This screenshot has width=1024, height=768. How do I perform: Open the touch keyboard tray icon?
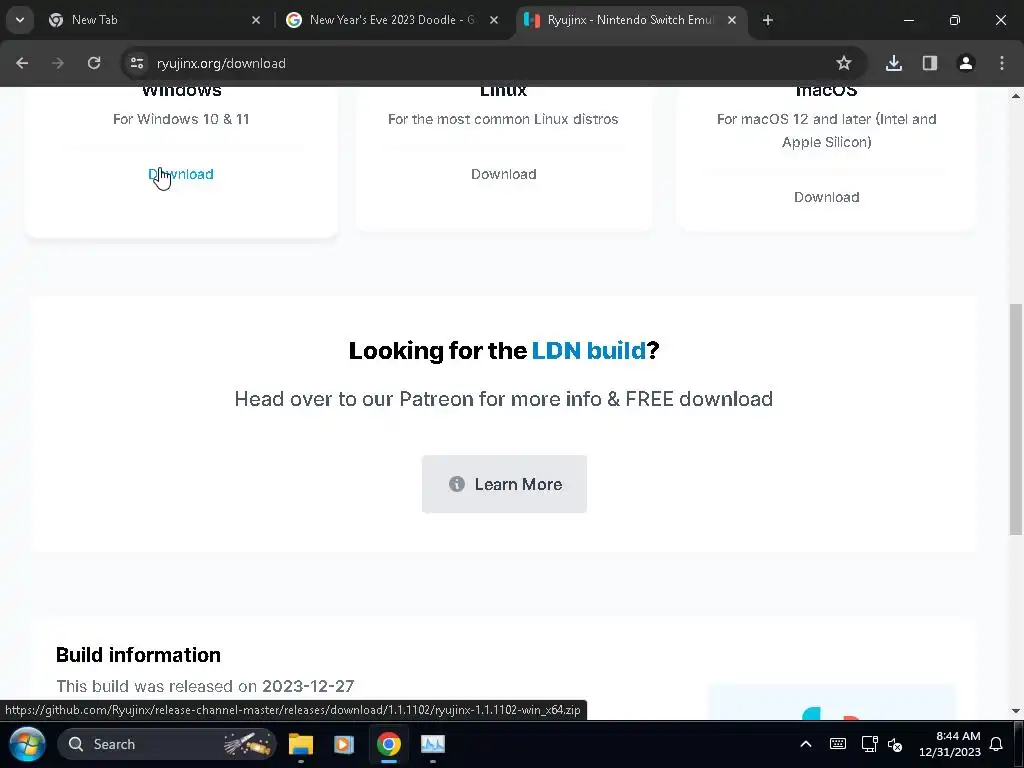(x=838, y=744)
